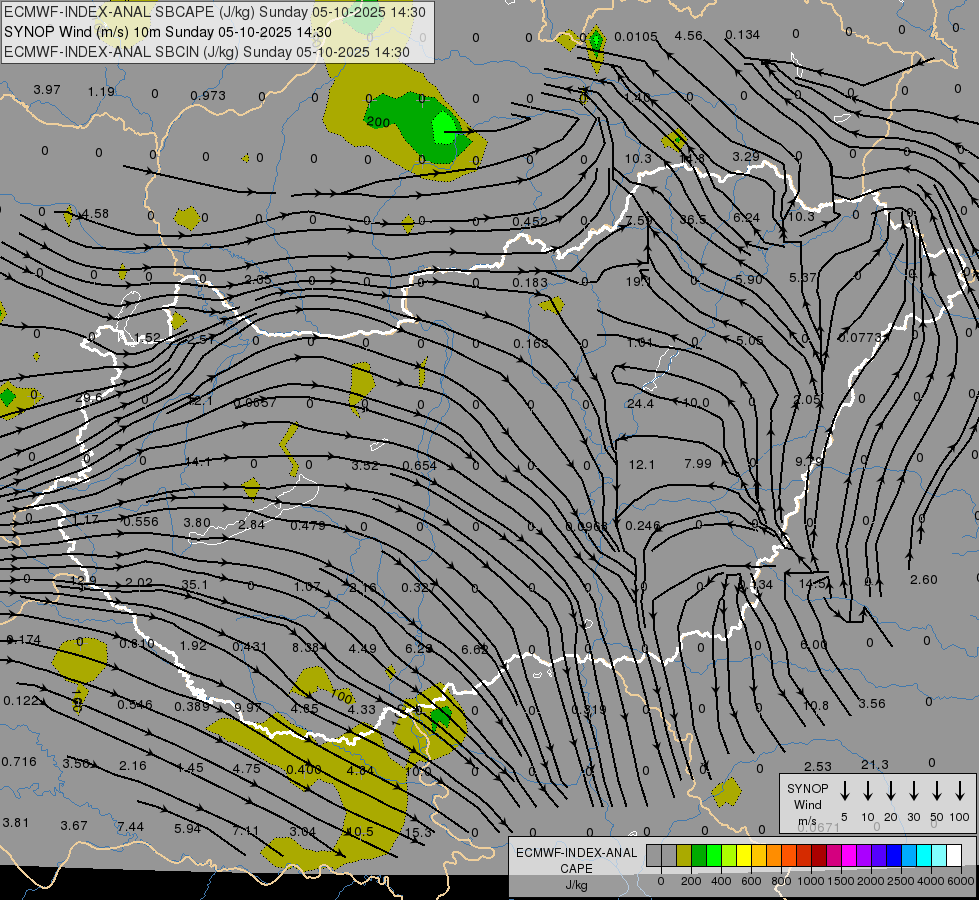Select the 20 m/s wind arrow symbol
Viewport: 979px width, 900px height.
[x=891, y=791]
